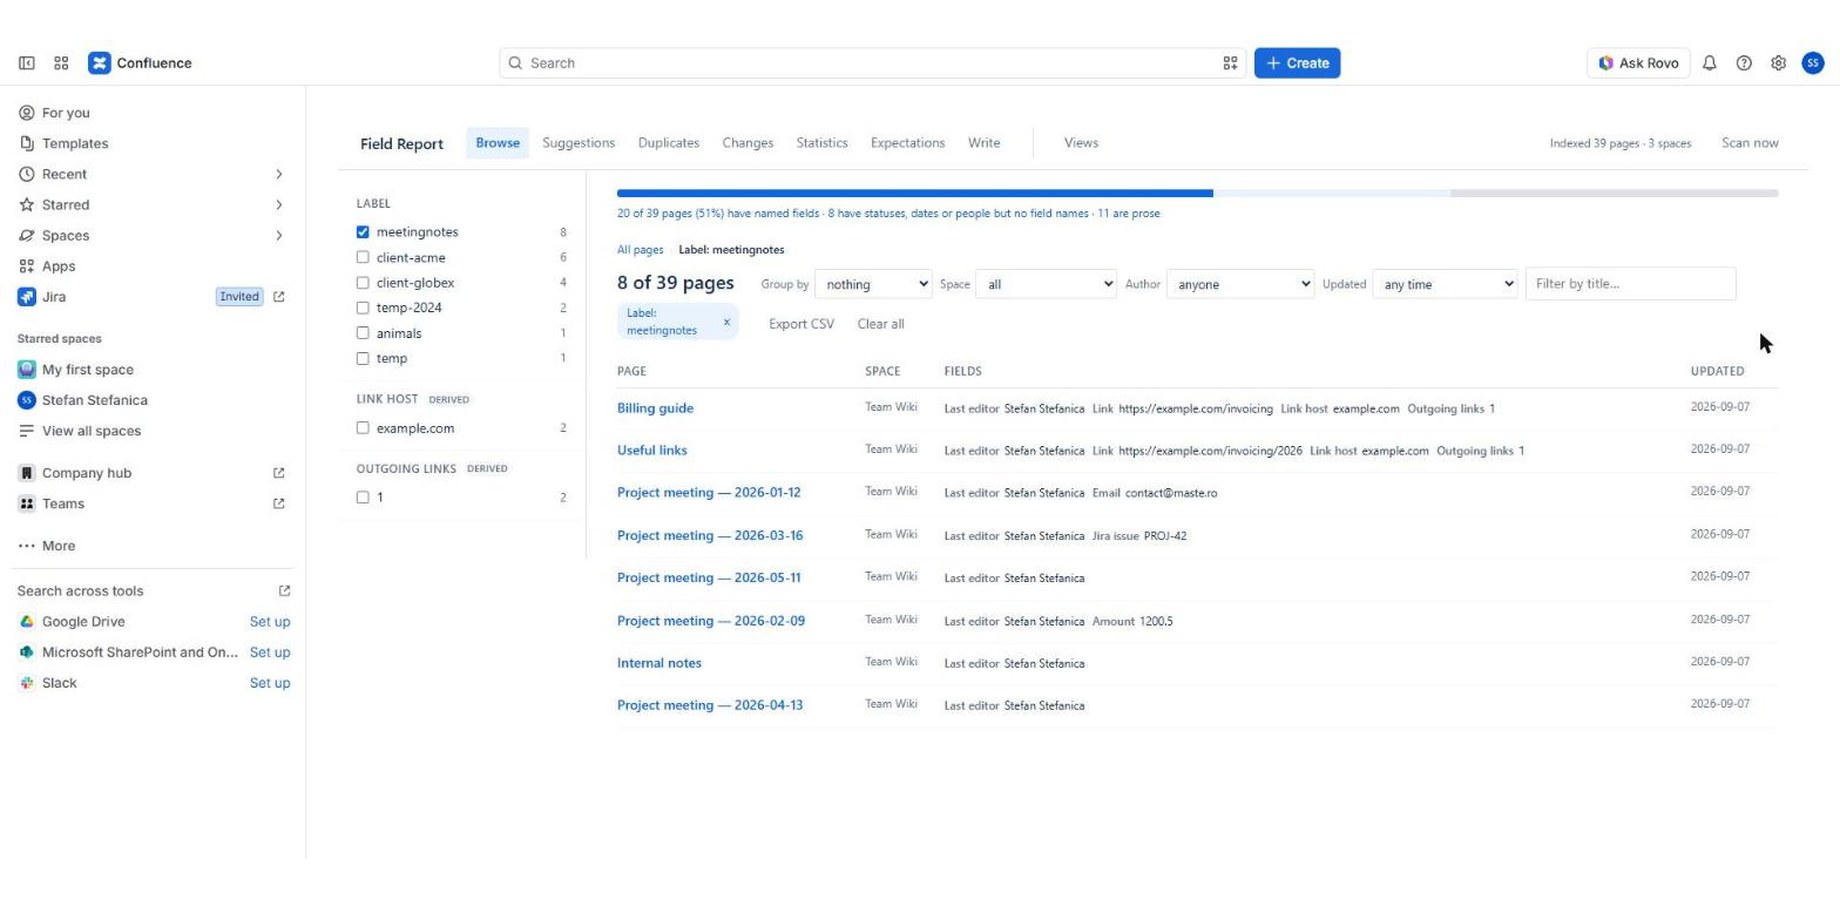The image size is (1840, 900).
Task: Check the temp-2024 label checkbox
Action: 363,308
